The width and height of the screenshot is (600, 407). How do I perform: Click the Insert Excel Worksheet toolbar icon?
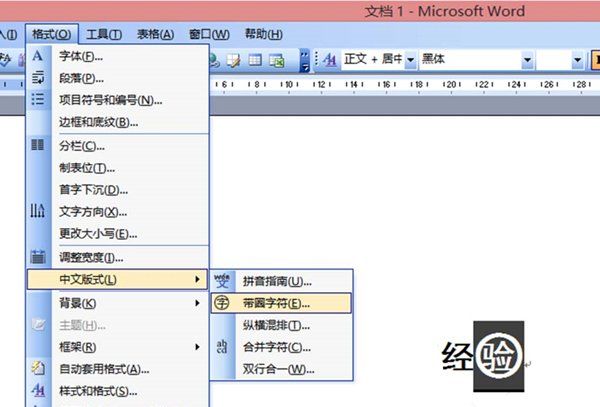click(277, 60)
